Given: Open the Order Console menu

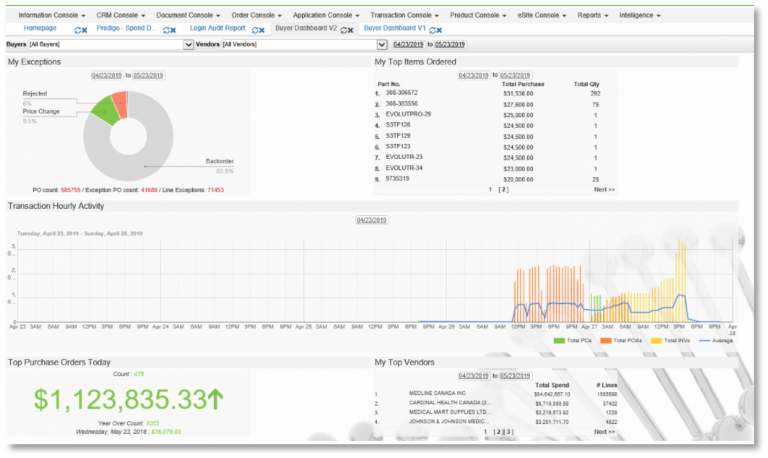Looking at the screenshot, I should [x=256, y=15].
